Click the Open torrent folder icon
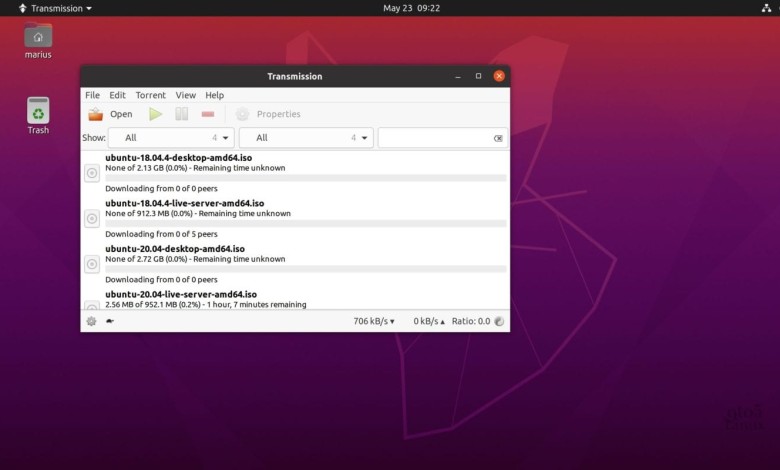 [x=96, y=114]
